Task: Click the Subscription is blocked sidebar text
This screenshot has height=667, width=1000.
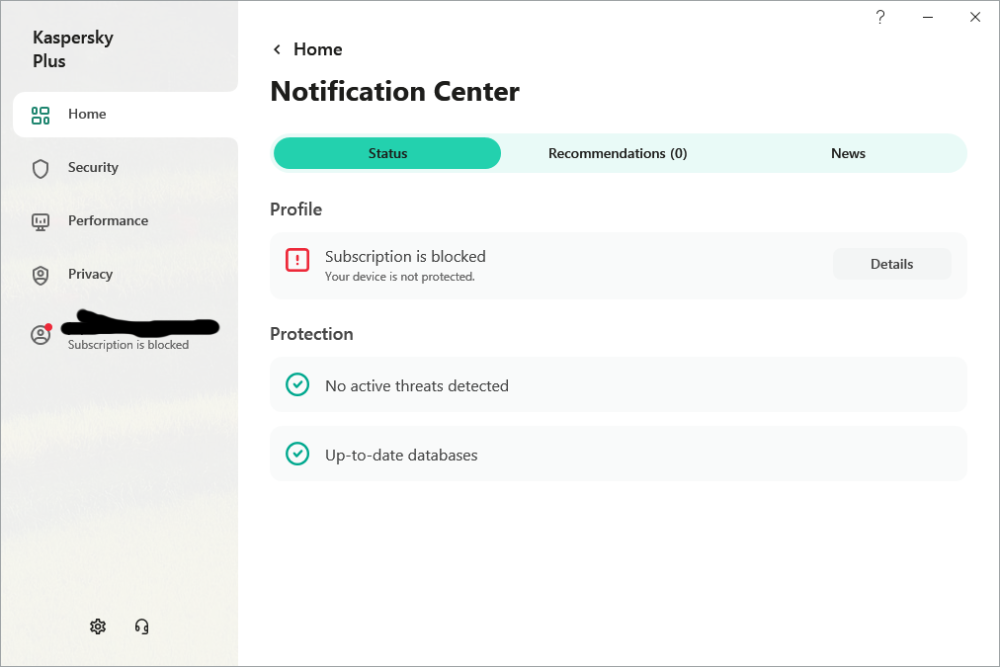Action: 128,345
